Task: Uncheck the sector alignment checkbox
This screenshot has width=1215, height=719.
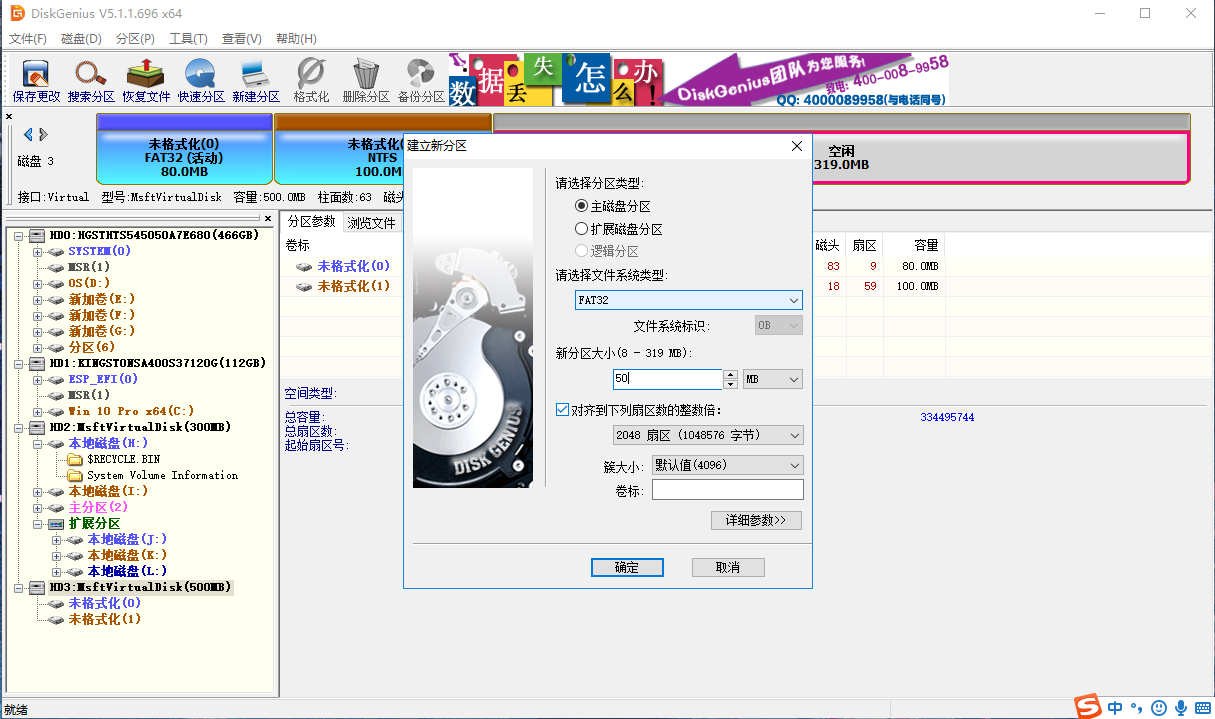Action: point(563,408)
